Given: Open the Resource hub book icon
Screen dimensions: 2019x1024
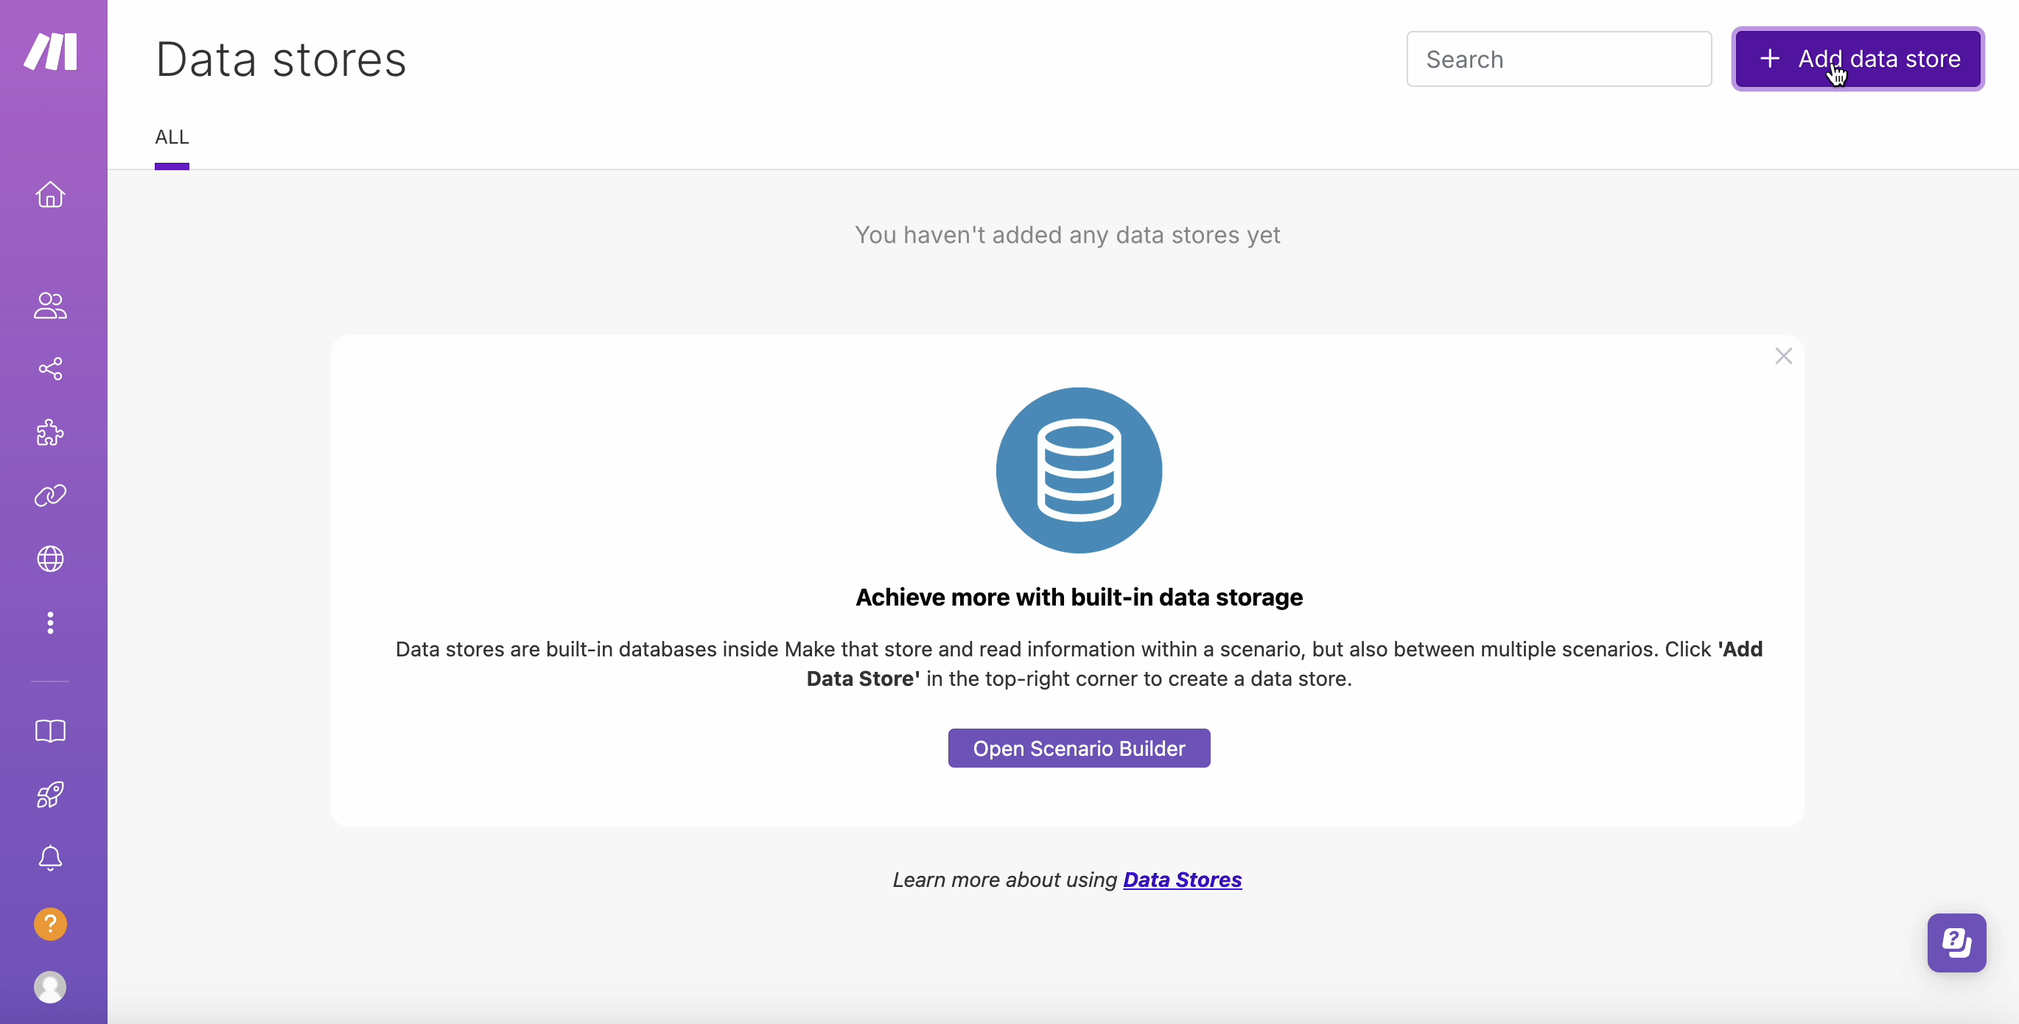Looking at the screenshot, I should pyautogui.click(x=50, y=731).
